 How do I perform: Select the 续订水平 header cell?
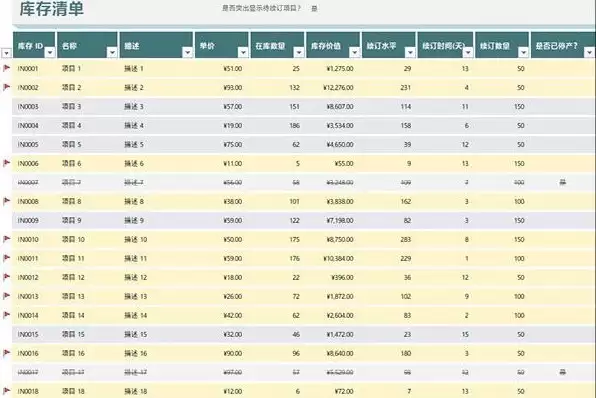(x=388, y=45)
